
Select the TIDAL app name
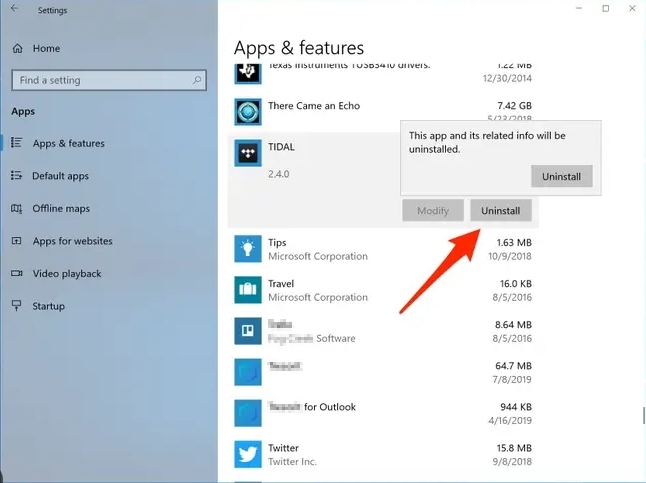tap(281, 147)
